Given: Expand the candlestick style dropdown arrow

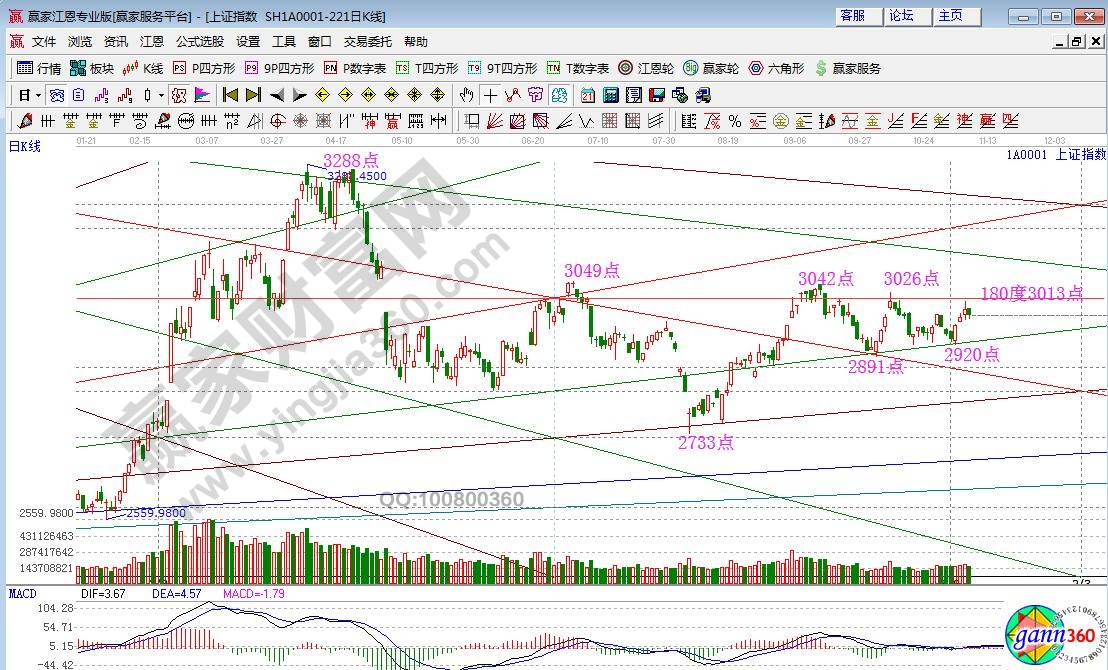Looking at the screenshot, I should pyautogui.click(x=162, y=95).
